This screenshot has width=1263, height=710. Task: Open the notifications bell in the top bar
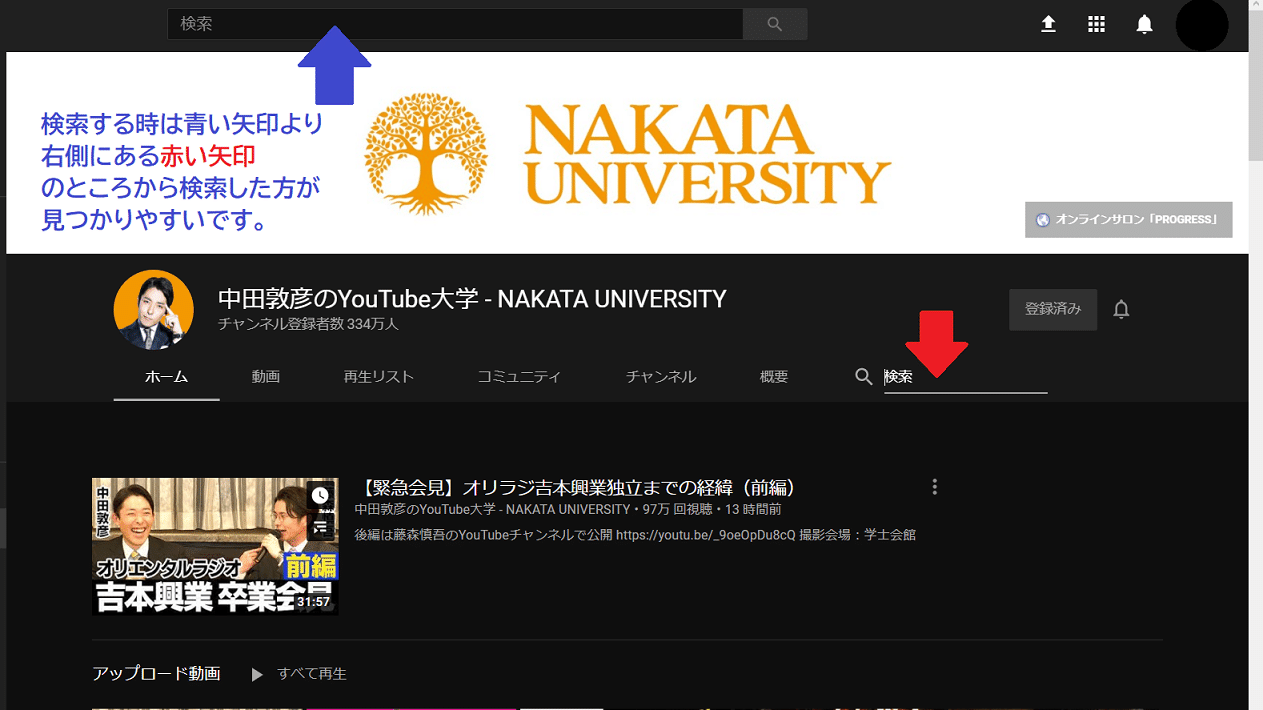(1144, 24)
